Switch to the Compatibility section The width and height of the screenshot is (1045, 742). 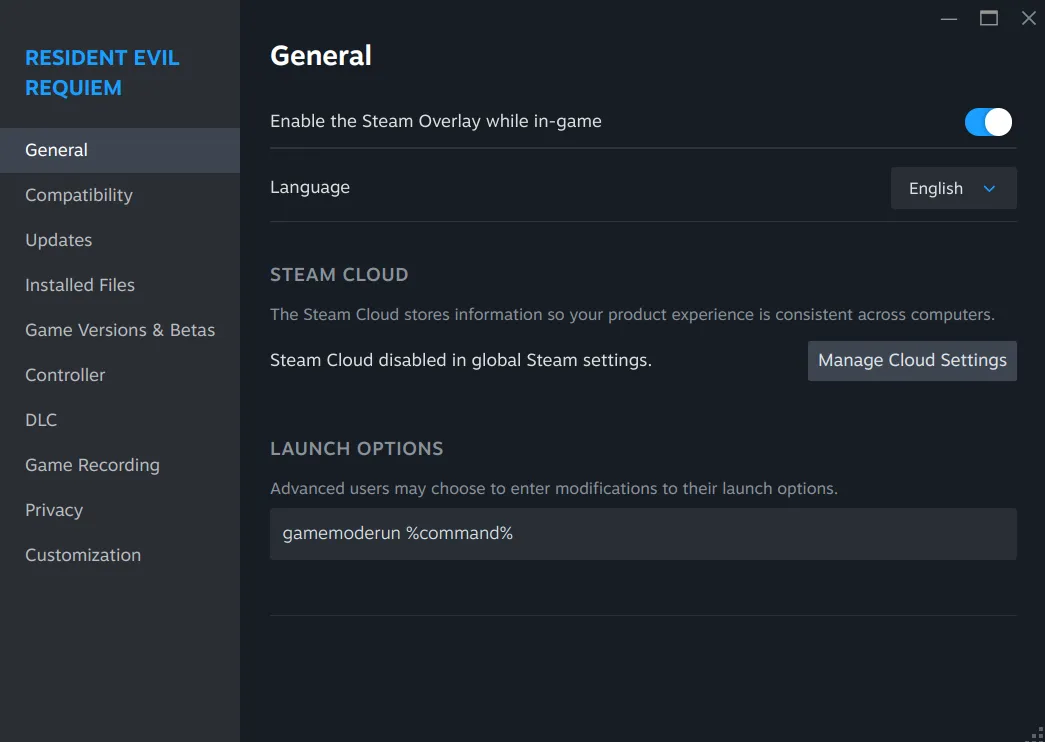click(x=79, y=195)
